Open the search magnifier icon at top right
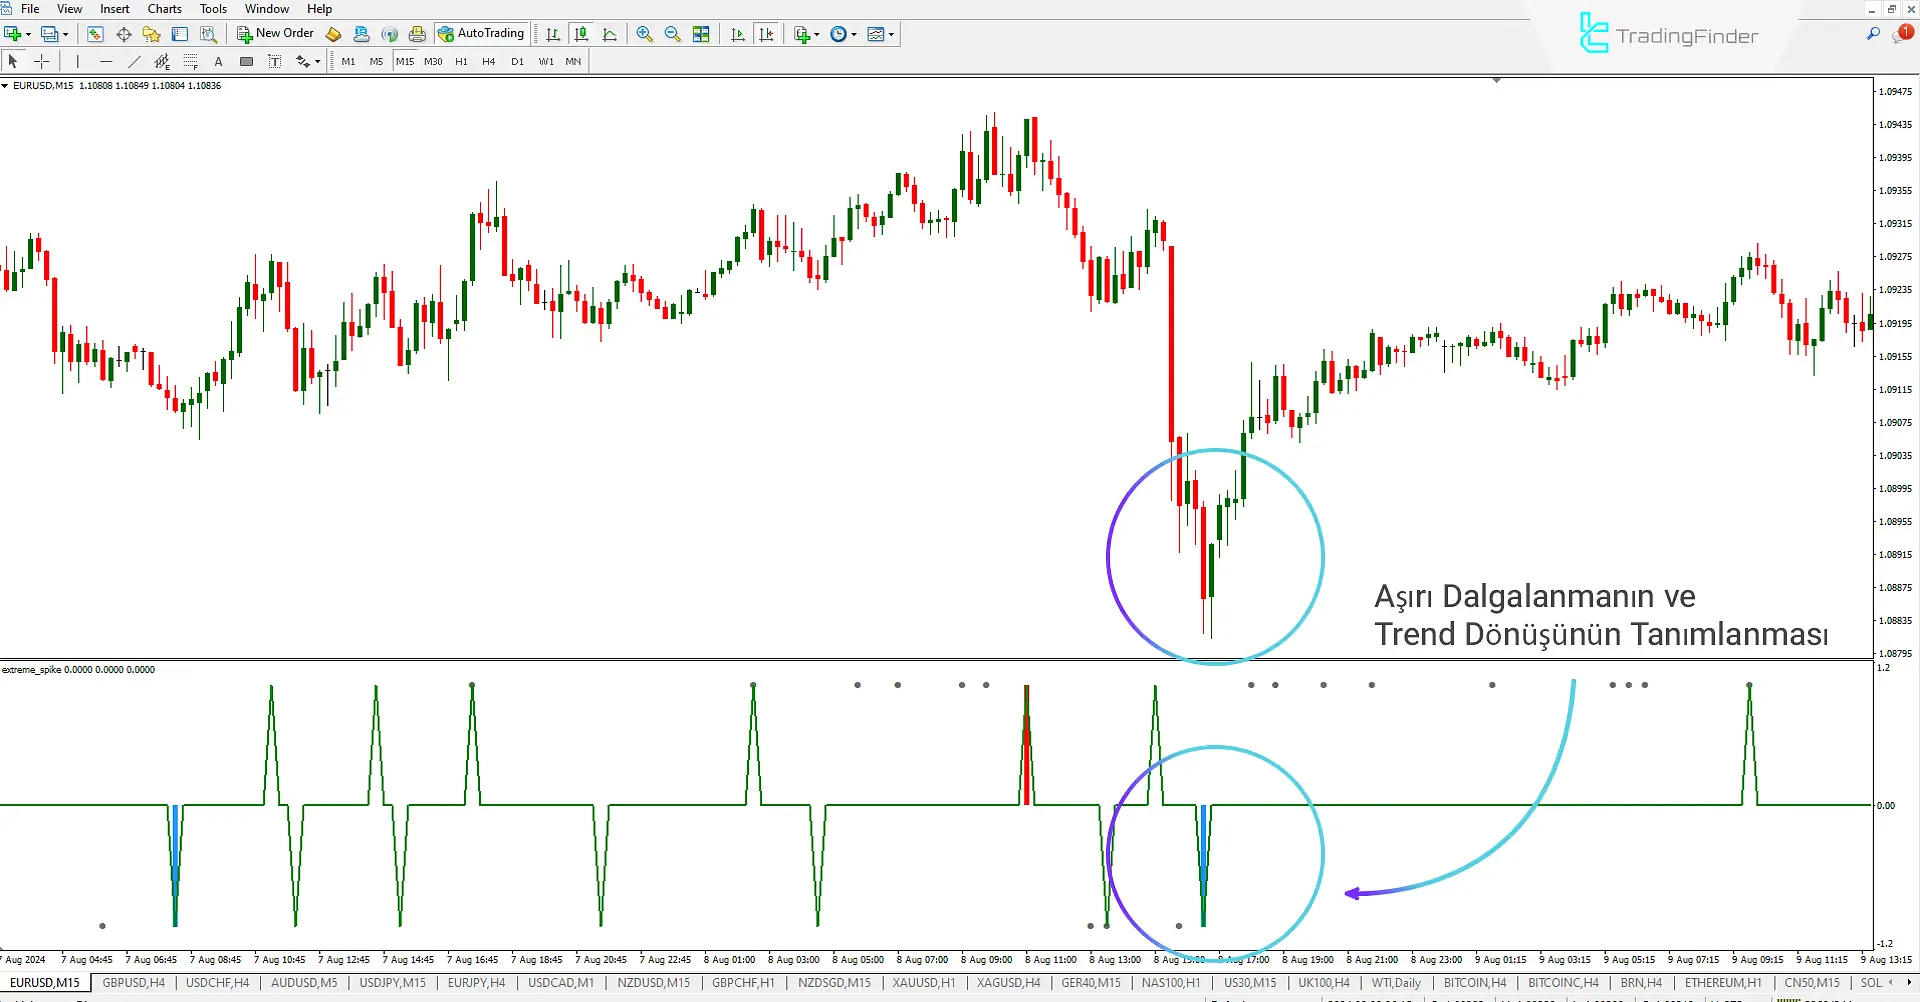This screenshot has width=1920, height=1002. (x=1873, y=34)
